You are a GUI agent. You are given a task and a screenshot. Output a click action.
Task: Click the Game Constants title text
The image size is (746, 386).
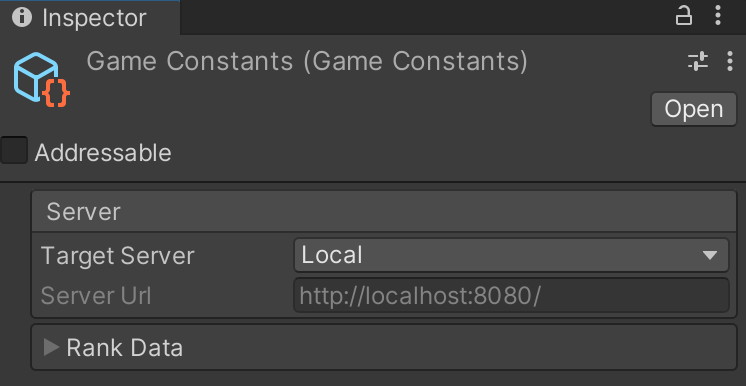point(307,61)
